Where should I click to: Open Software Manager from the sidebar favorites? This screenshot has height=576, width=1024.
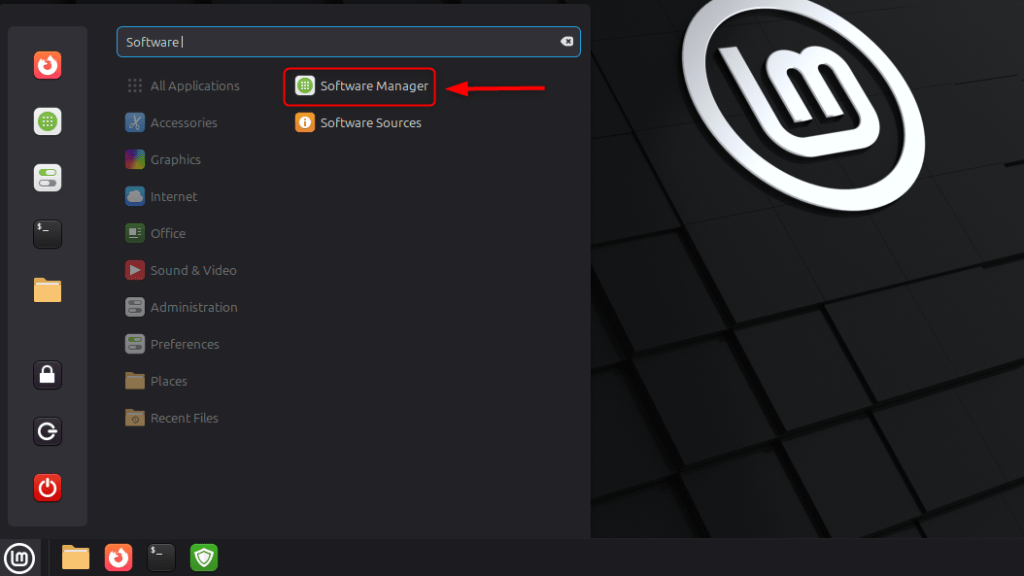[47, 121]
